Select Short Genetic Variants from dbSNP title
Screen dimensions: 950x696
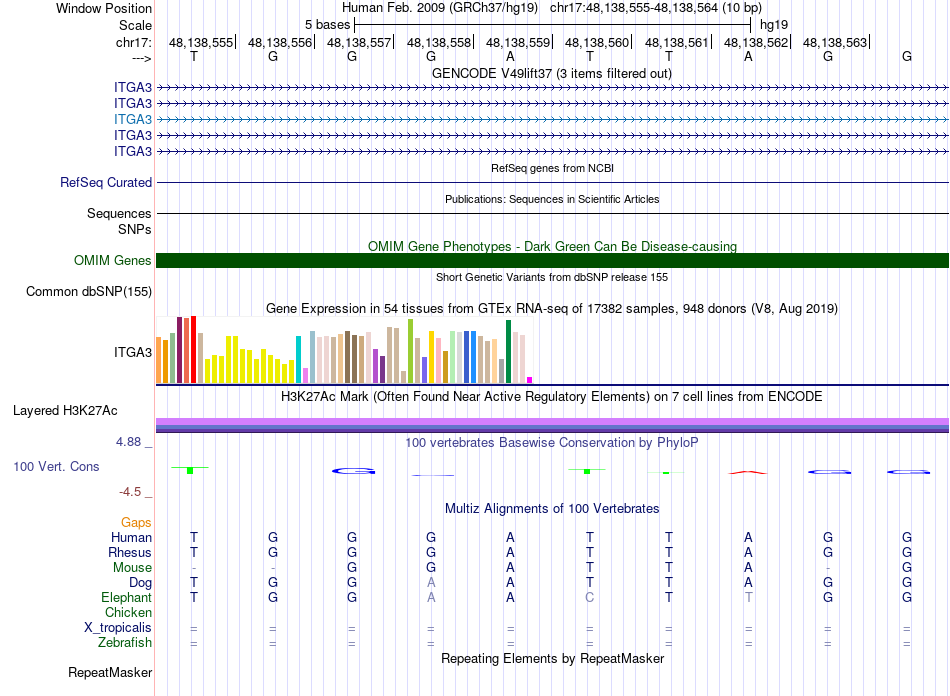tap(552, 277)
